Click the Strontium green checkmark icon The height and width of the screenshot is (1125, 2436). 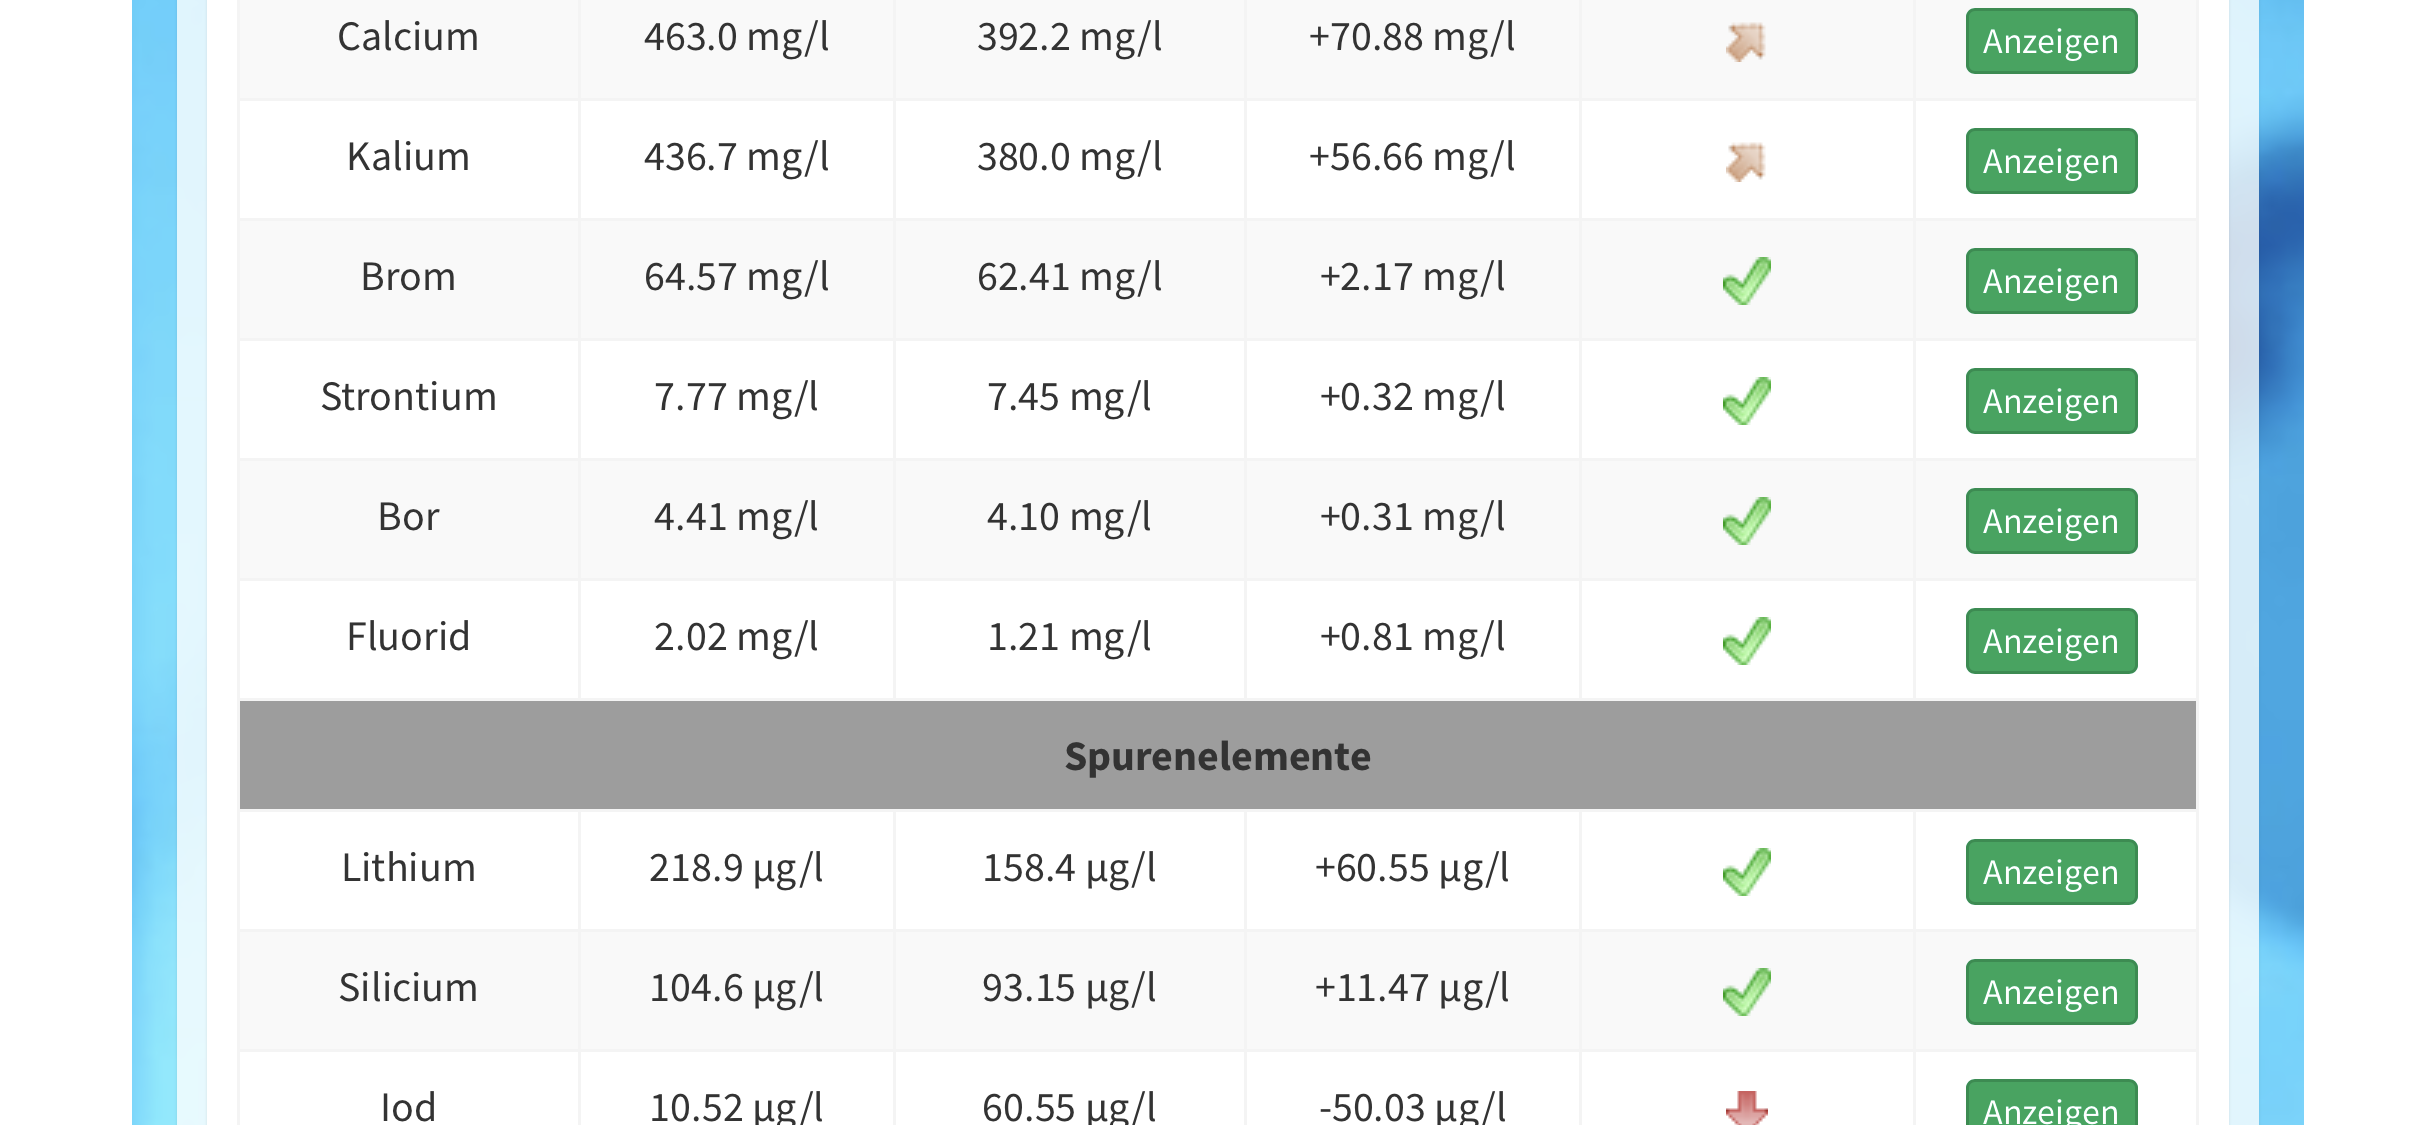[1746, 401]
